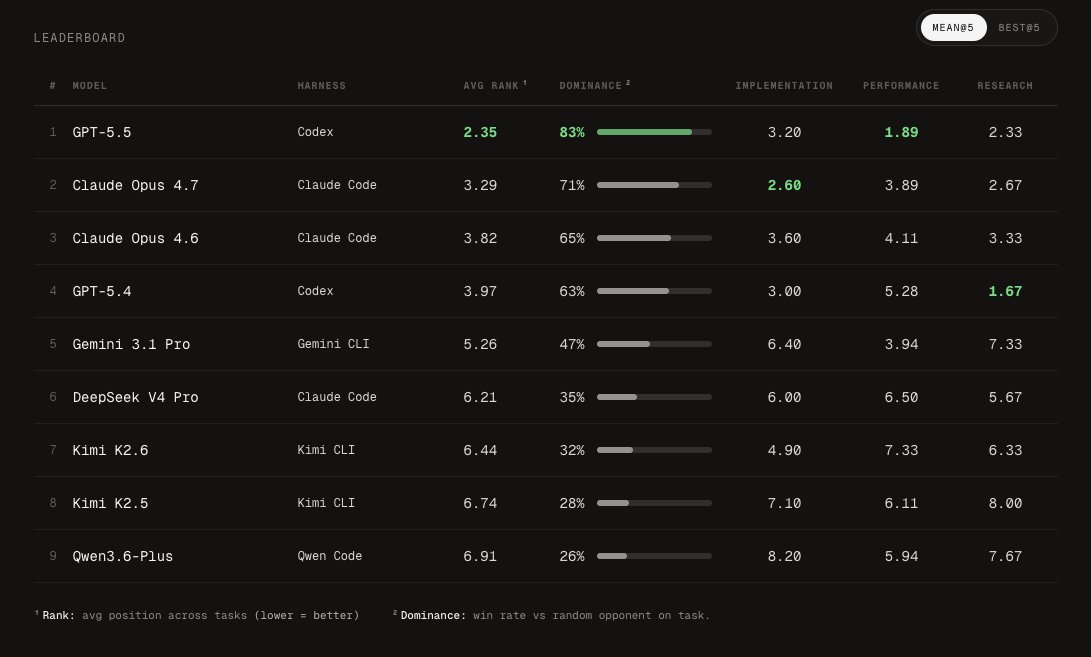
Task: Click the Gemini CLI harness cell
Action: [333, 344]
